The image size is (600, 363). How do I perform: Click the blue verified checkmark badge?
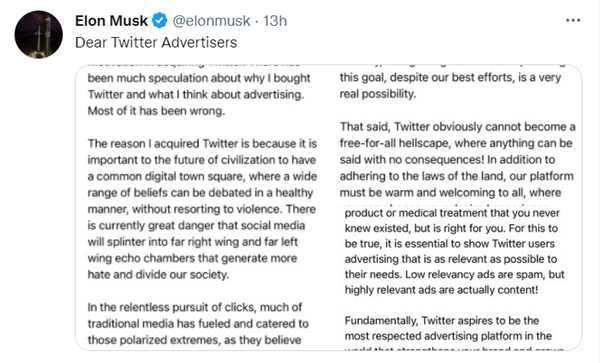[x=160, y=20]
